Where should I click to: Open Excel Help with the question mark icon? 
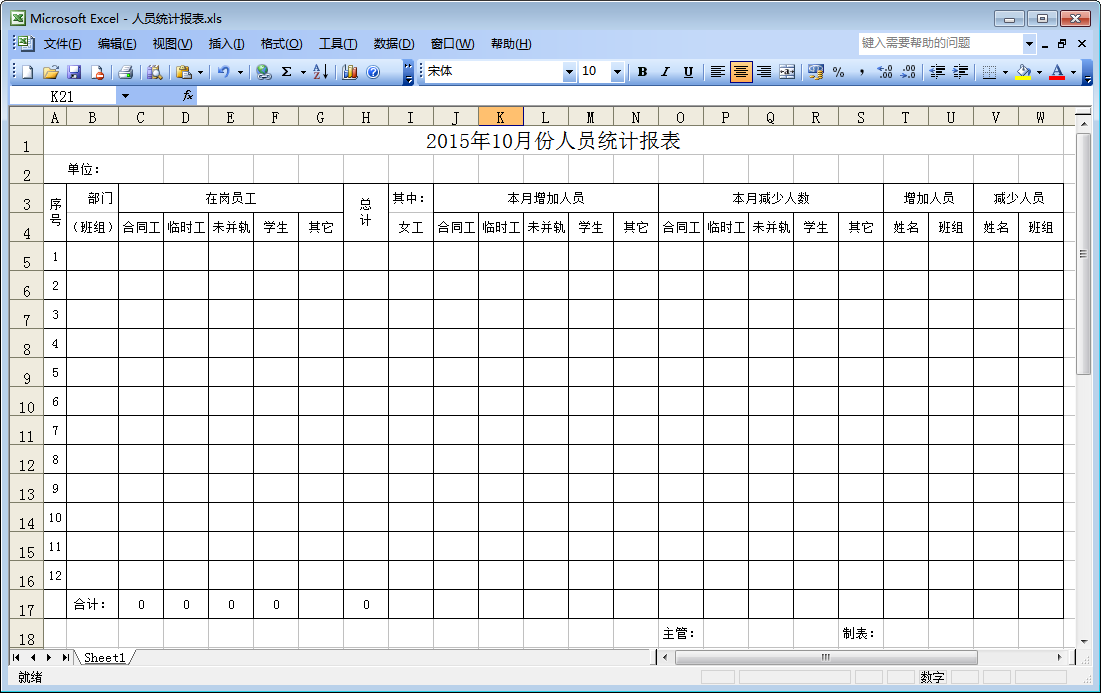[373, 72]
